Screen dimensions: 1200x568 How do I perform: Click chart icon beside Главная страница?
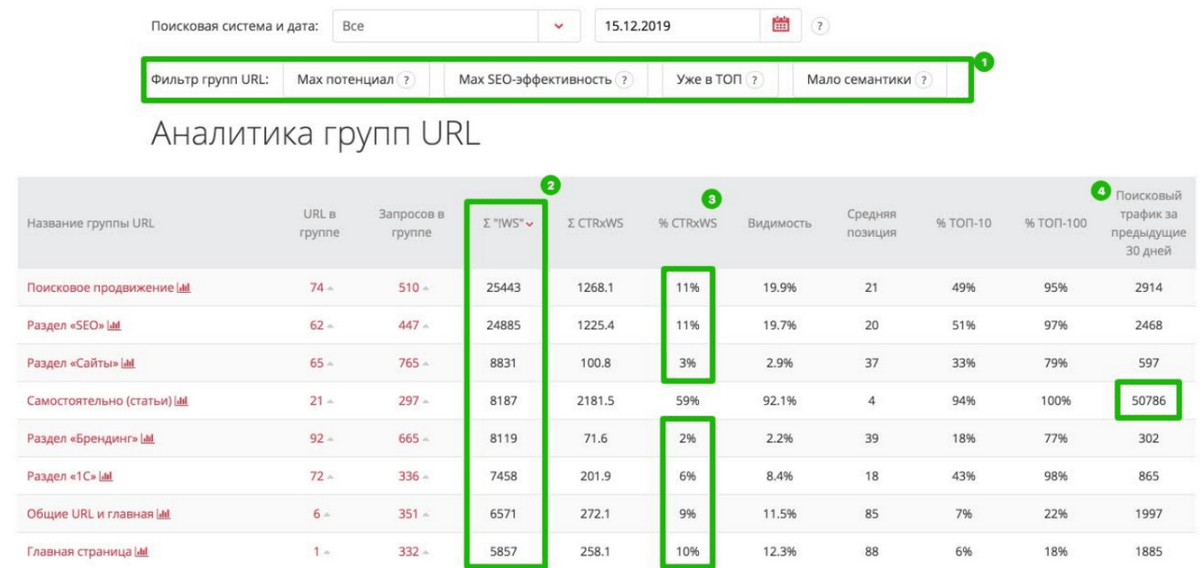click(142, 552)
